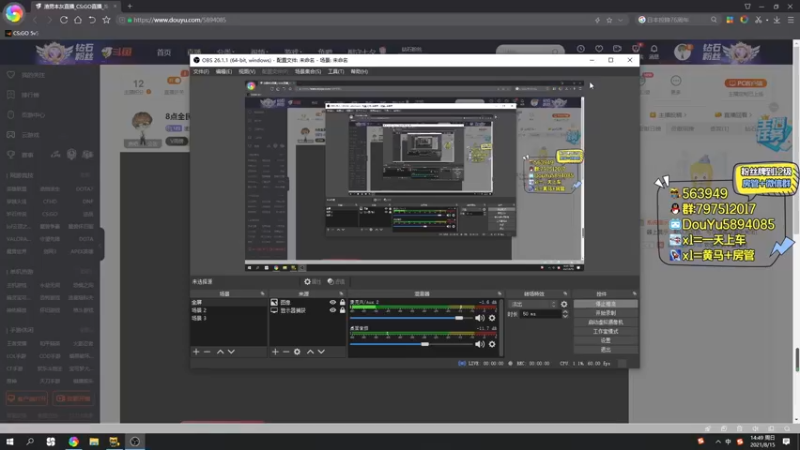The width and height of the screenshot is (800, 450).
Task: Open Douyu notifications bell icon
Action: (654, 49)
